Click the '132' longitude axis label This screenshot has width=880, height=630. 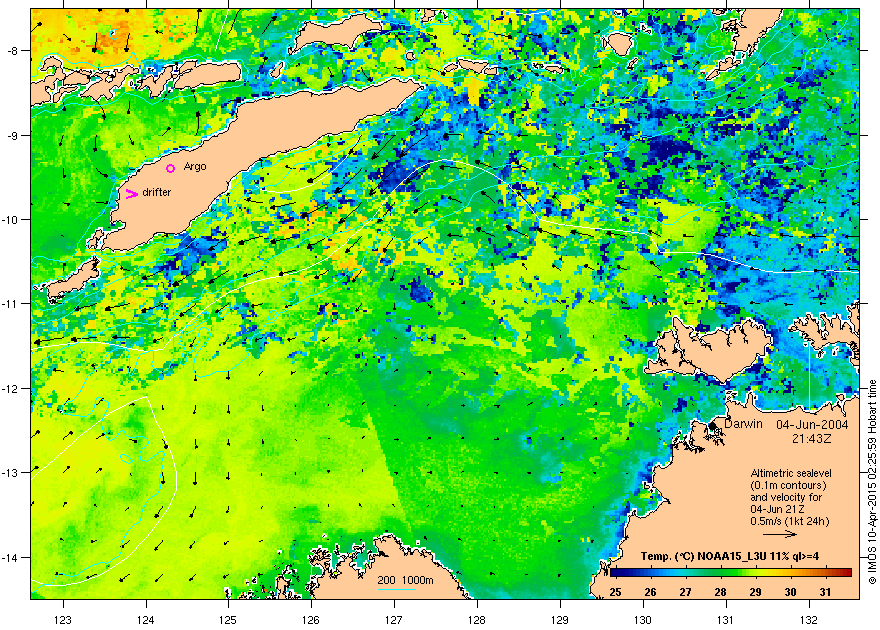pos(809,620)
